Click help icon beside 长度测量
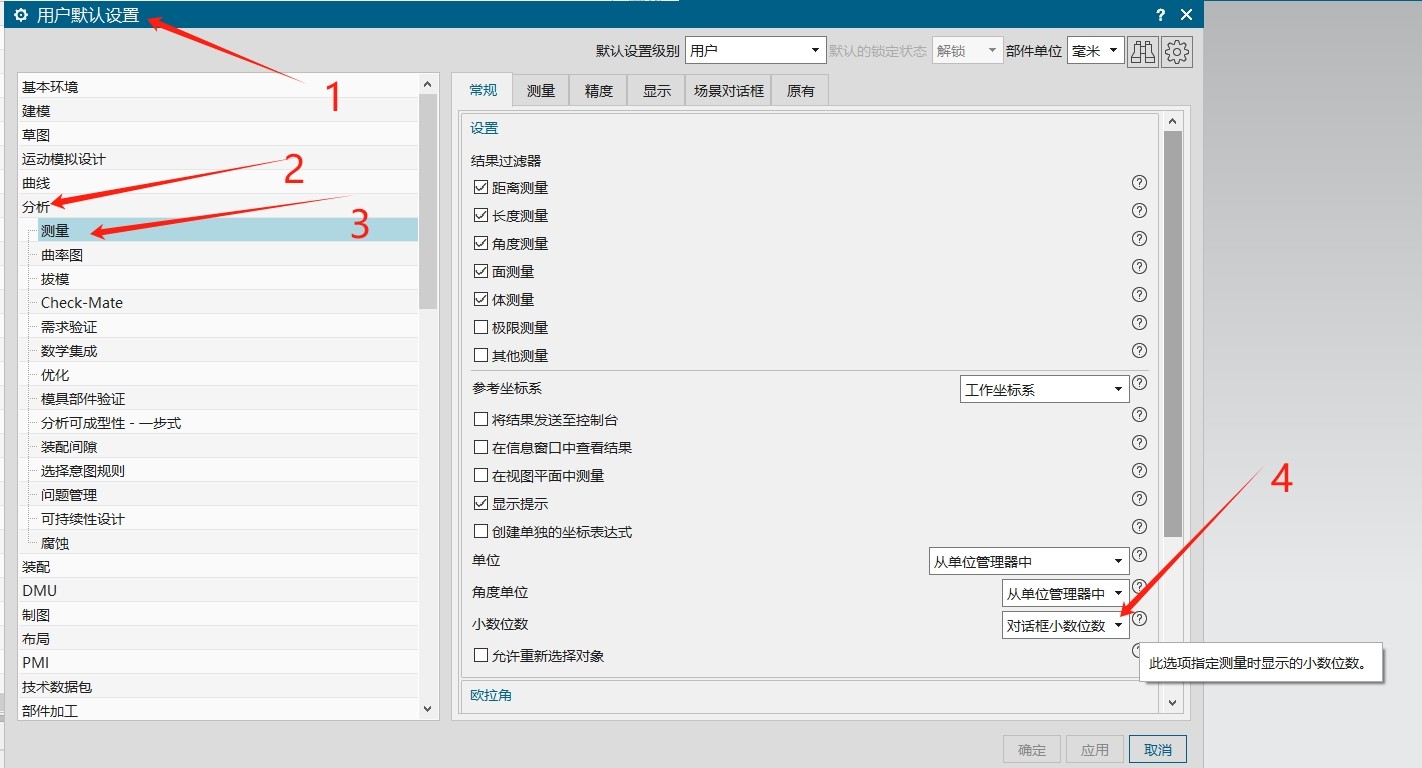Viewport: 1422px width, 768px height. tap(1139, 211)
